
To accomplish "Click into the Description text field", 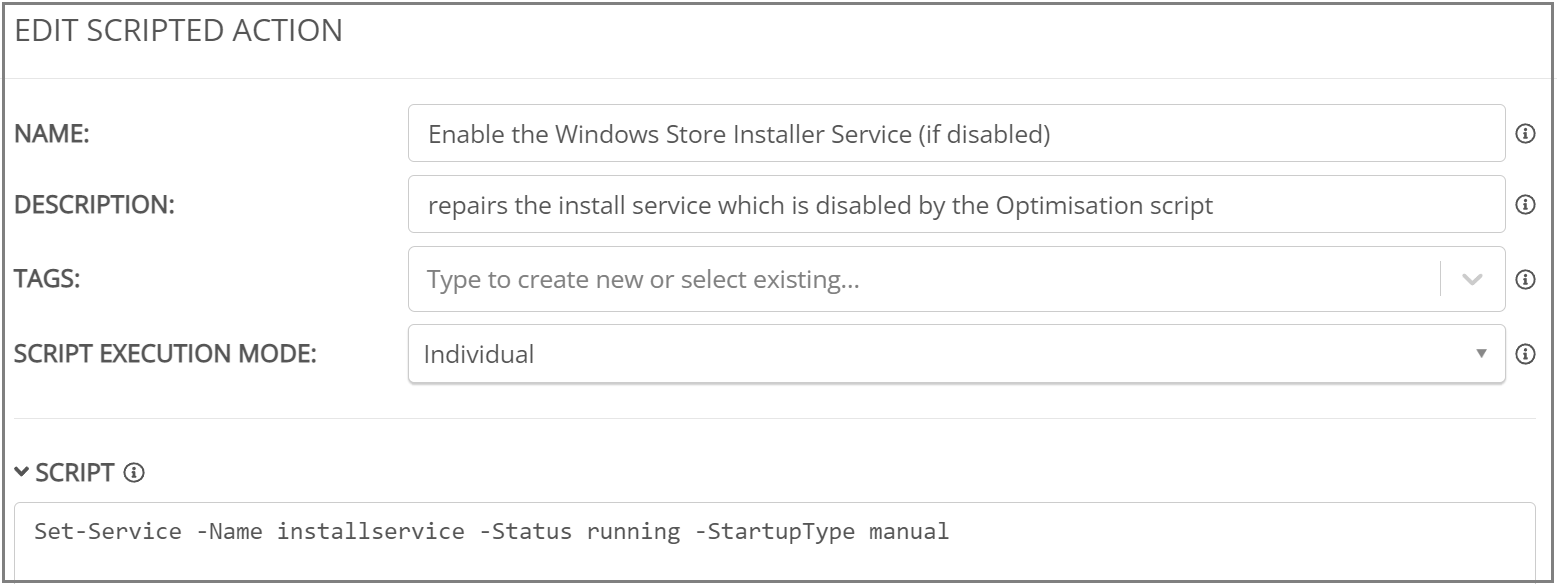I will point(956,204).
